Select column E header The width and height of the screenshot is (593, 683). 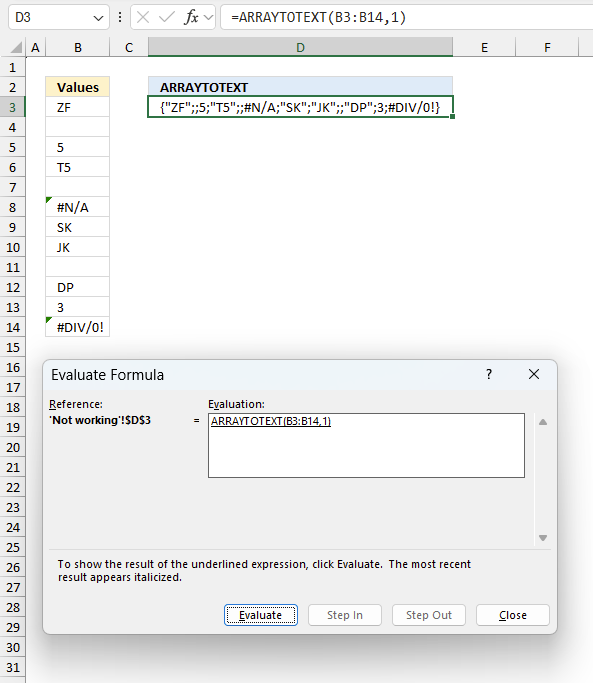(484, 47)
